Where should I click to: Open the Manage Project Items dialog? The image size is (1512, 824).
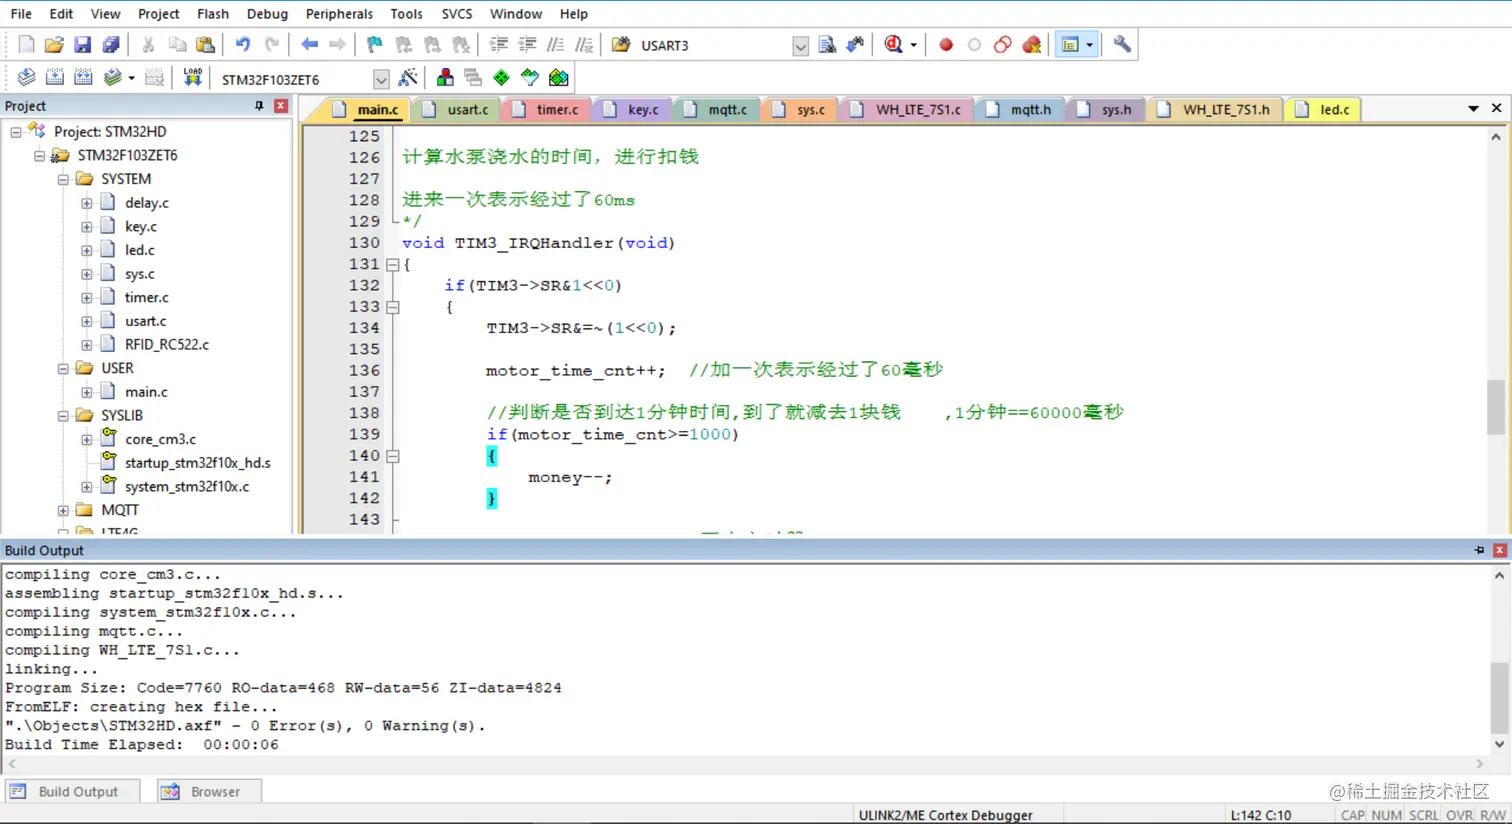[444, 78]
